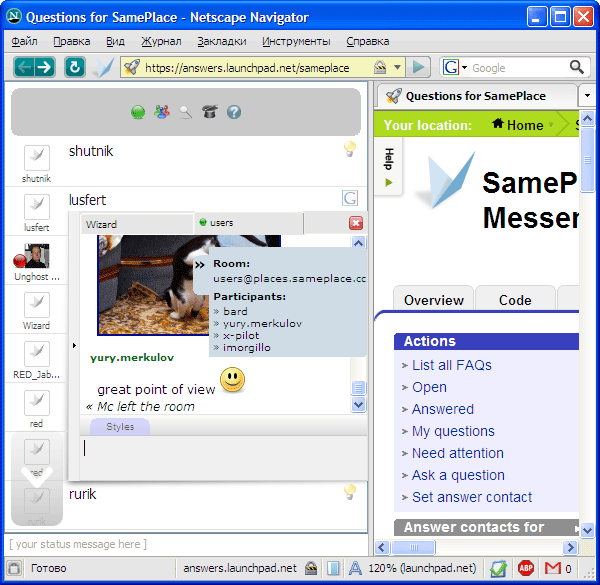Image resolution: width=600 pixels, height=585 pixels.
Task: Click the Gmail notifier status bar icon
Action: click(553, 568)
